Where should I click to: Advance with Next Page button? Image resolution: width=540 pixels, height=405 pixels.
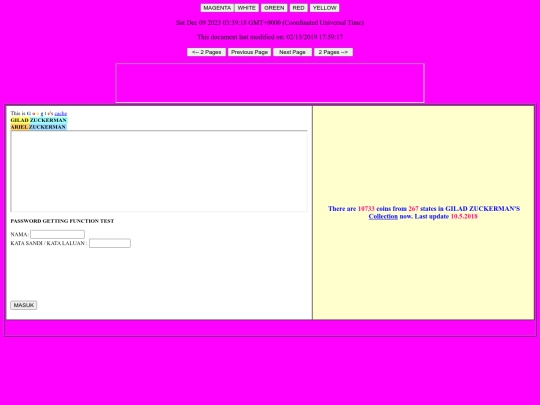(x=292, y=52)
